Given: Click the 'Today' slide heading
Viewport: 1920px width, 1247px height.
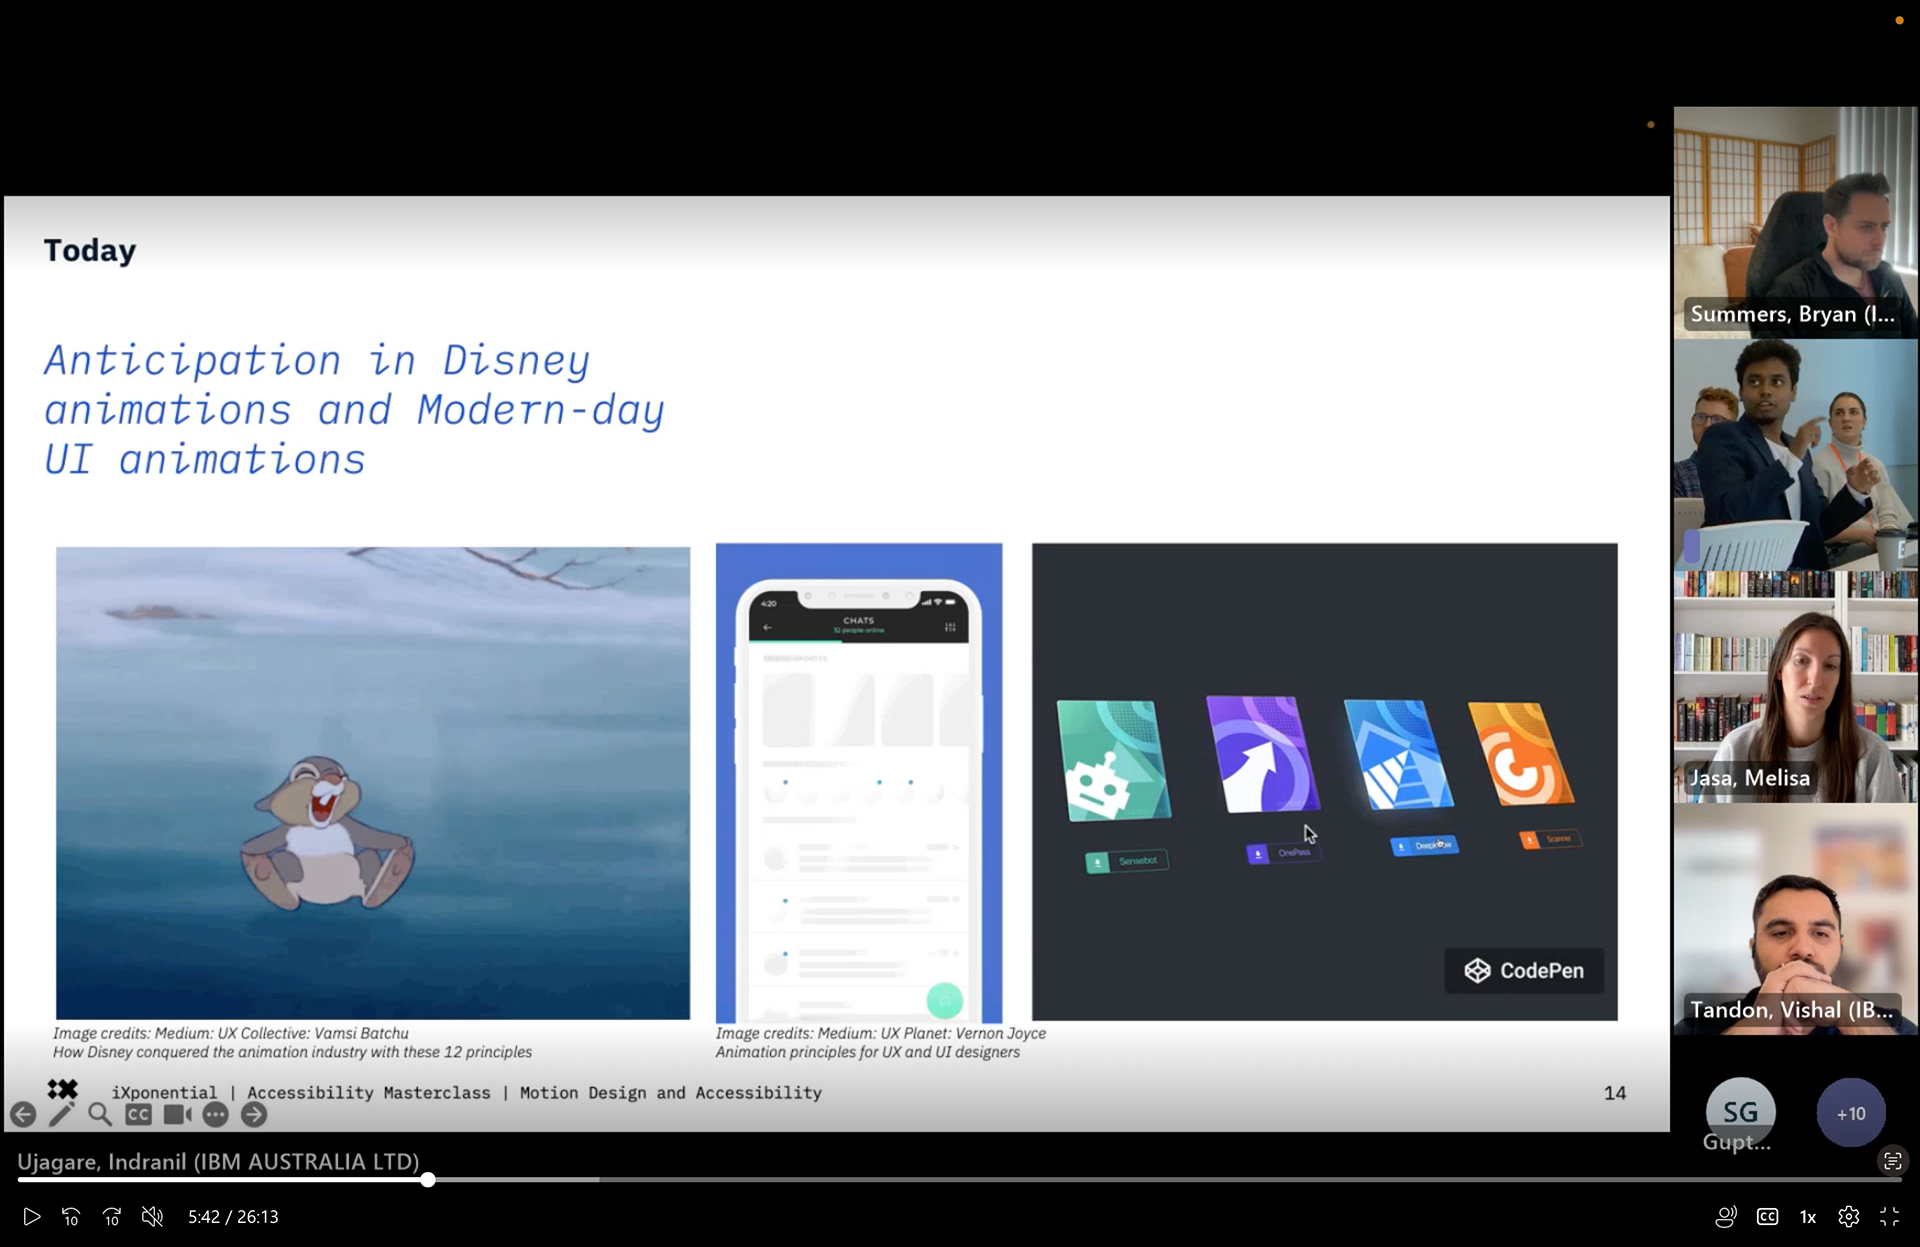Looking at the screenshot, I should tap(90, 250).
